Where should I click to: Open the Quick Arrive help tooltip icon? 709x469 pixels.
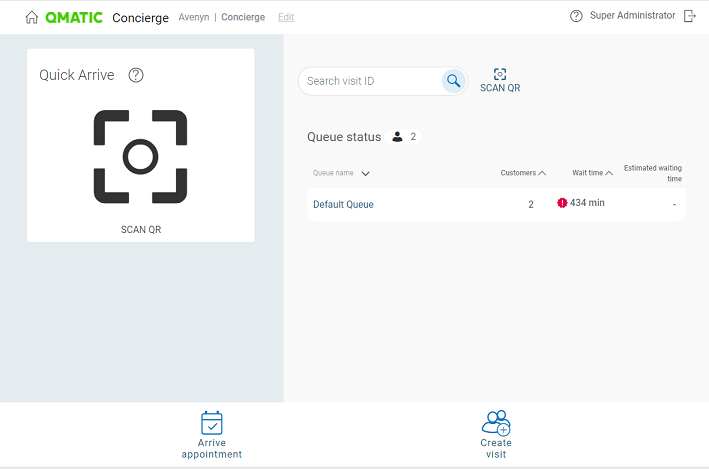(x=137, y=75)
